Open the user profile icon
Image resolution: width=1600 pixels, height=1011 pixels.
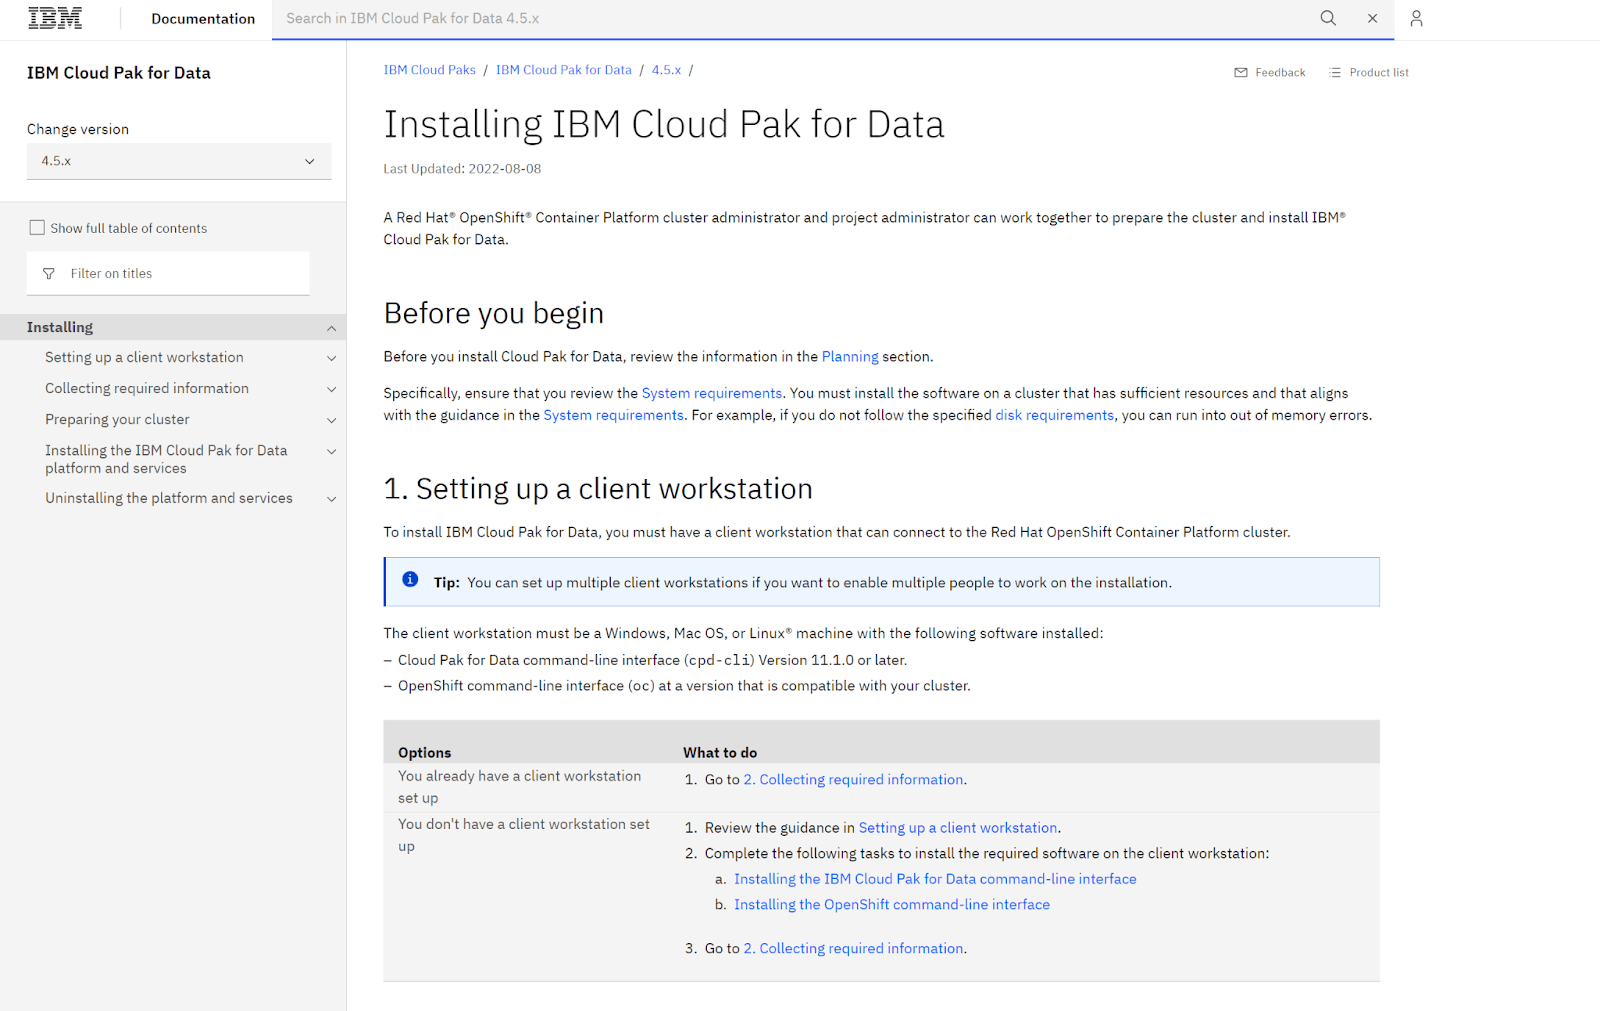click(x=1416, y=18)
